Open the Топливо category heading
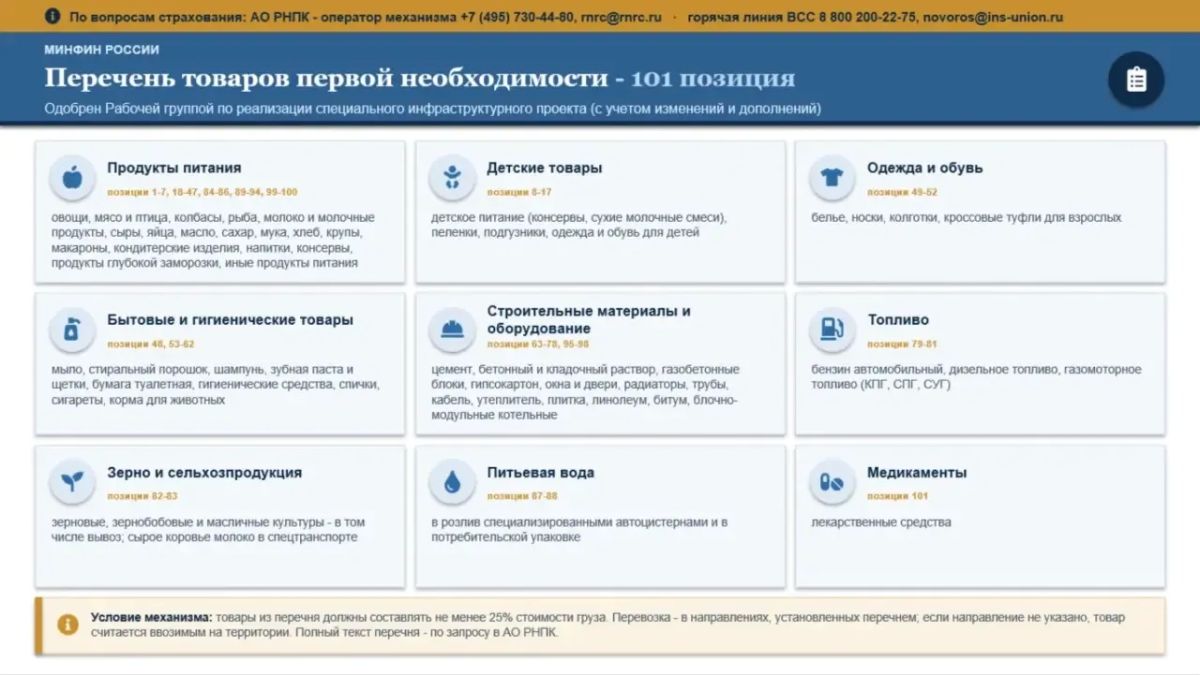1200x675 pixels. (897, 320)
